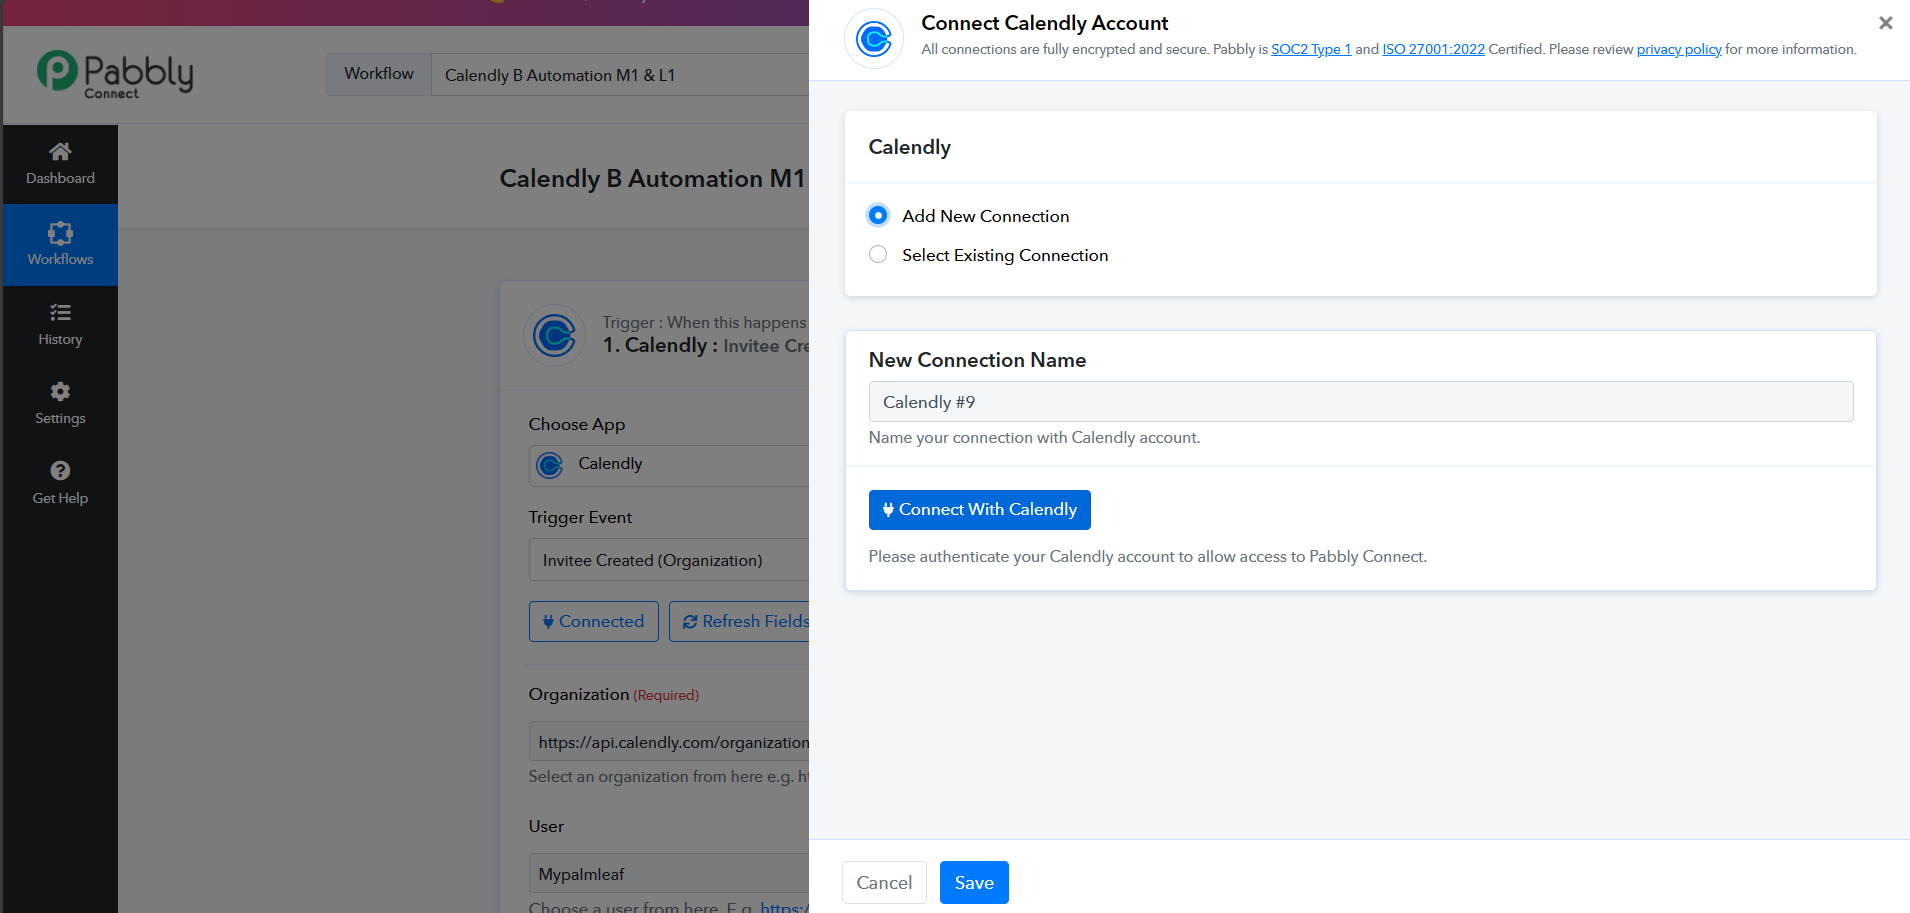This screenshot has width=1910, height=913.
Task: Open History in the sidebar
Action: [x=60, y=325]
